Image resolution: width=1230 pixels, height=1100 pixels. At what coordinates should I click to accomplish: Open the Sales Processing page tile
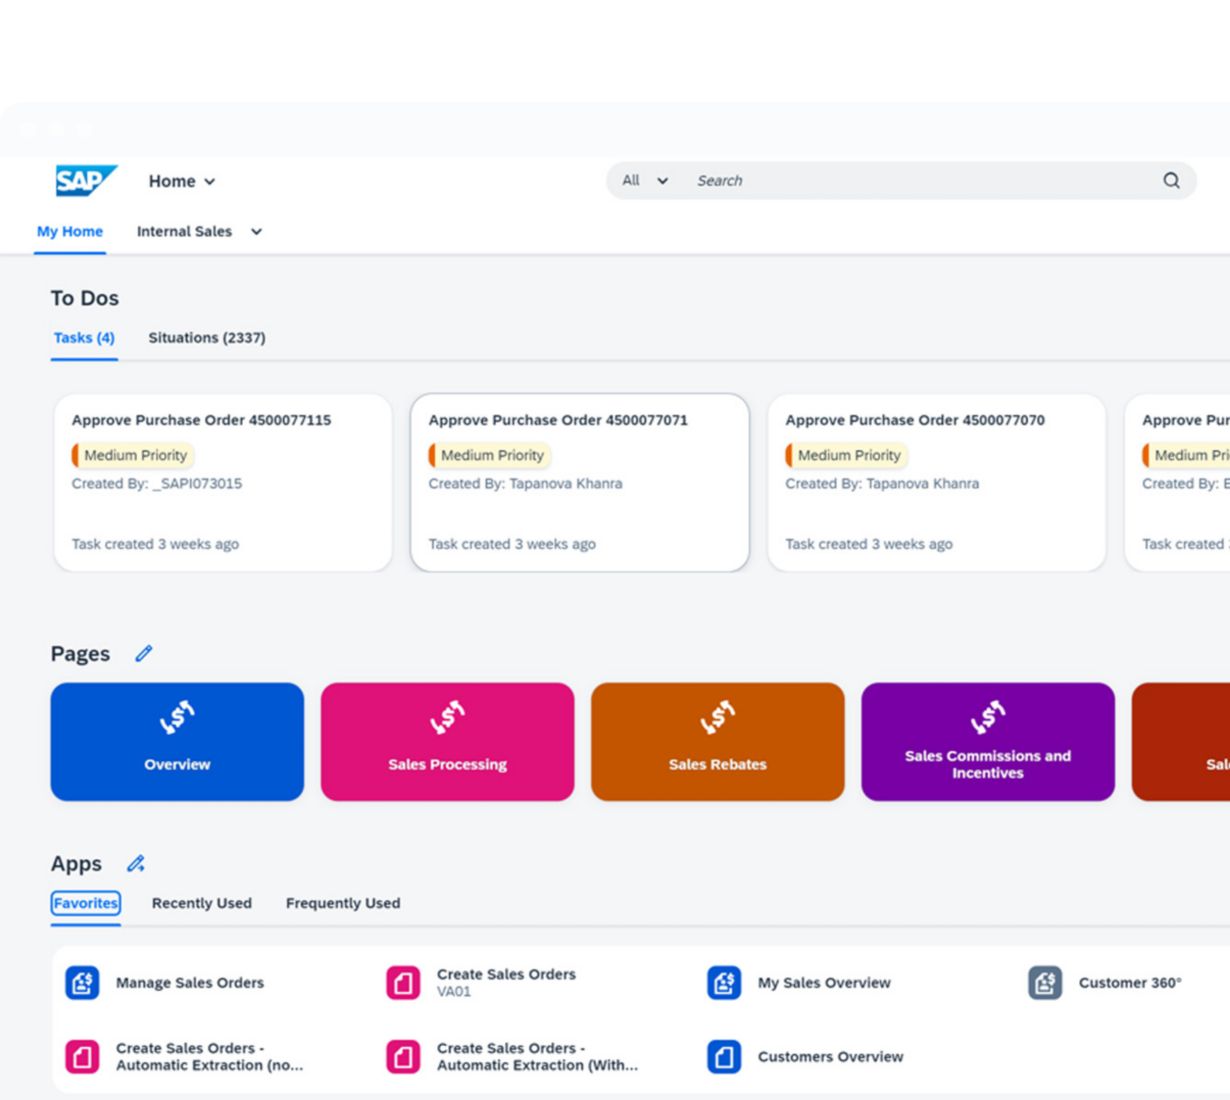click(x=447, y=742)
